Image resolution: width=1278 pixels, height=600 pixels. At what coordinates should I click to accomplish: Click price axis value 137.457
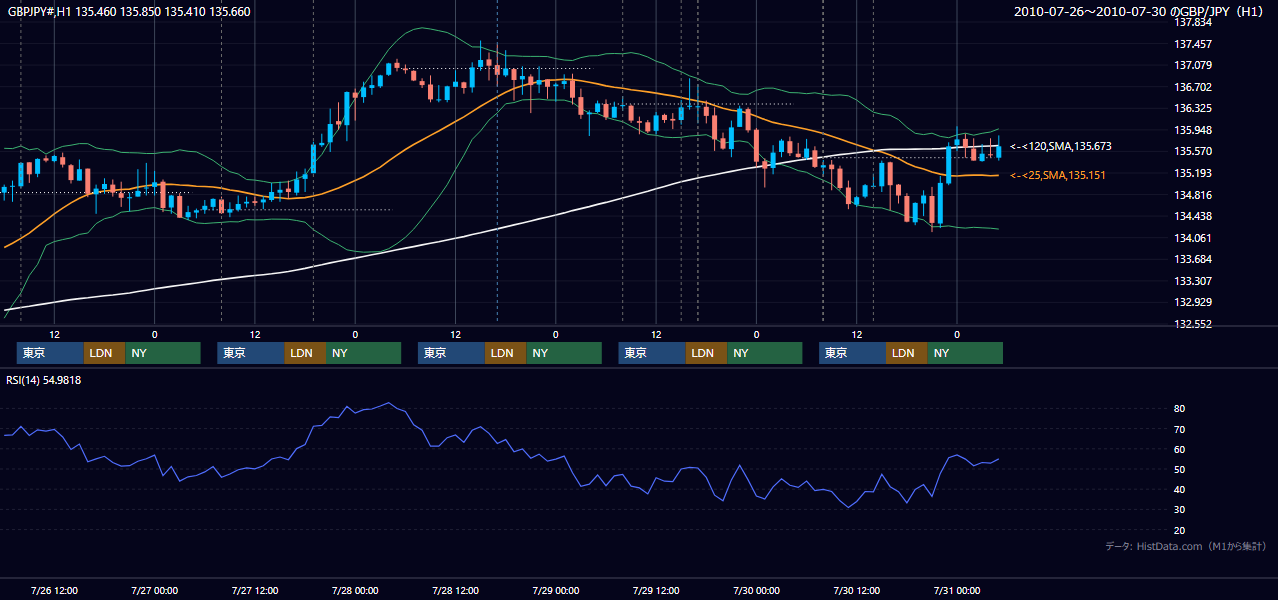[x=1193, y=44]
